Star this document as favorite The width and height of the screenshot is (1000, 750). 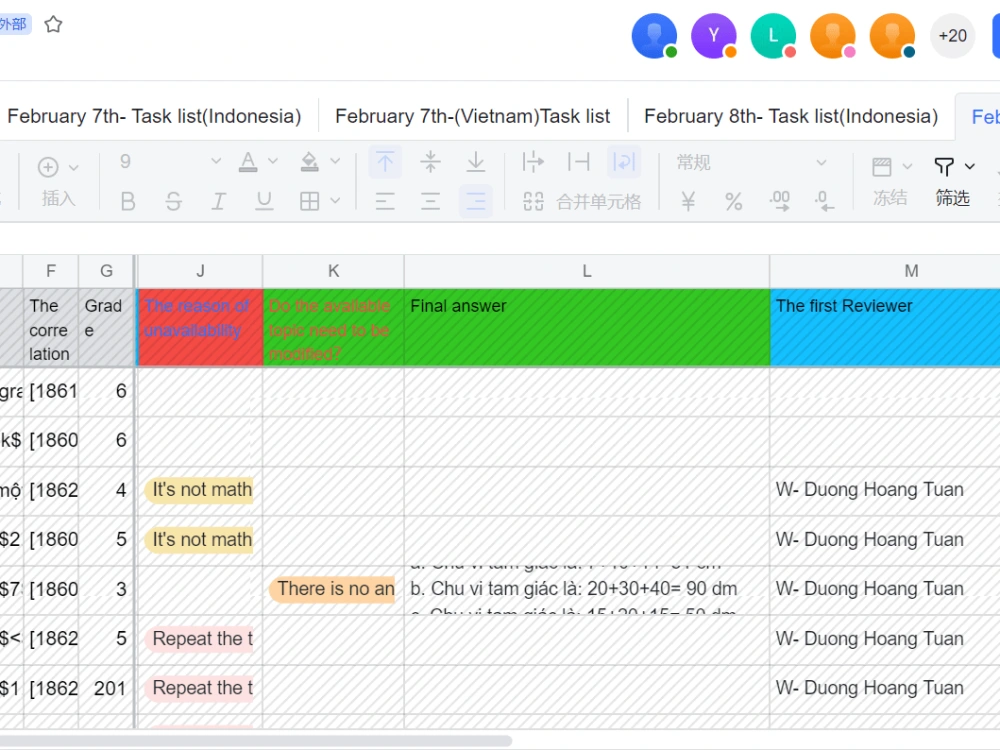[54, 25]
